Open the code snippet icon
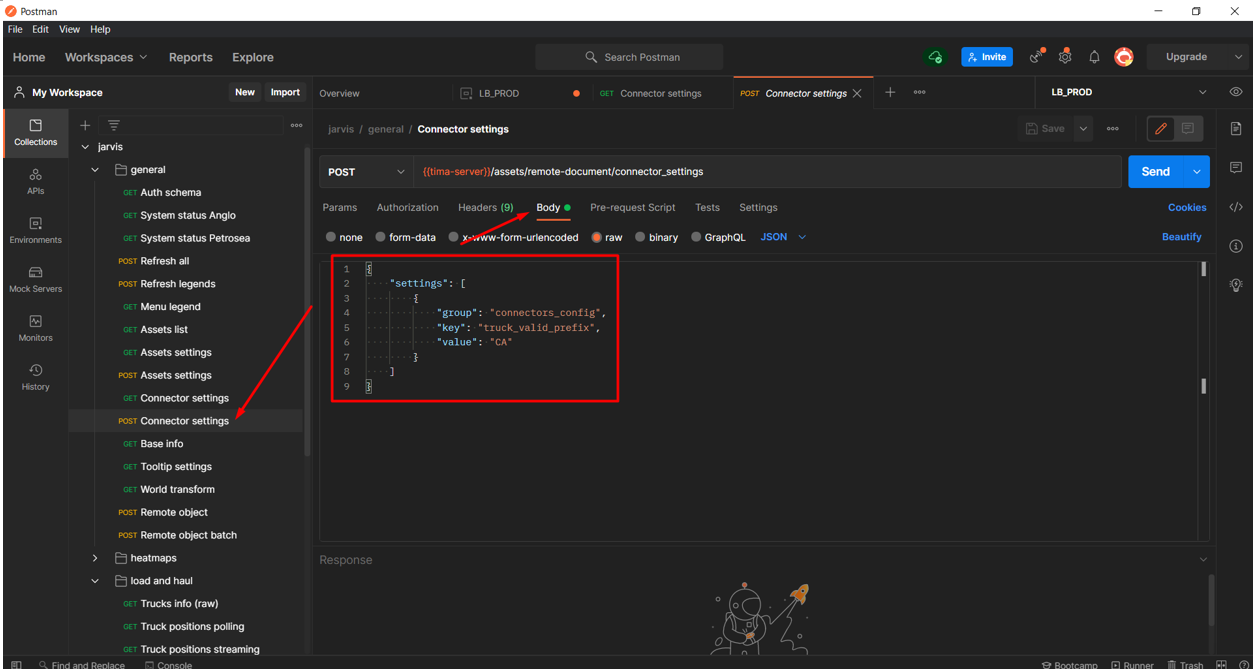 tap(1236, 207)
